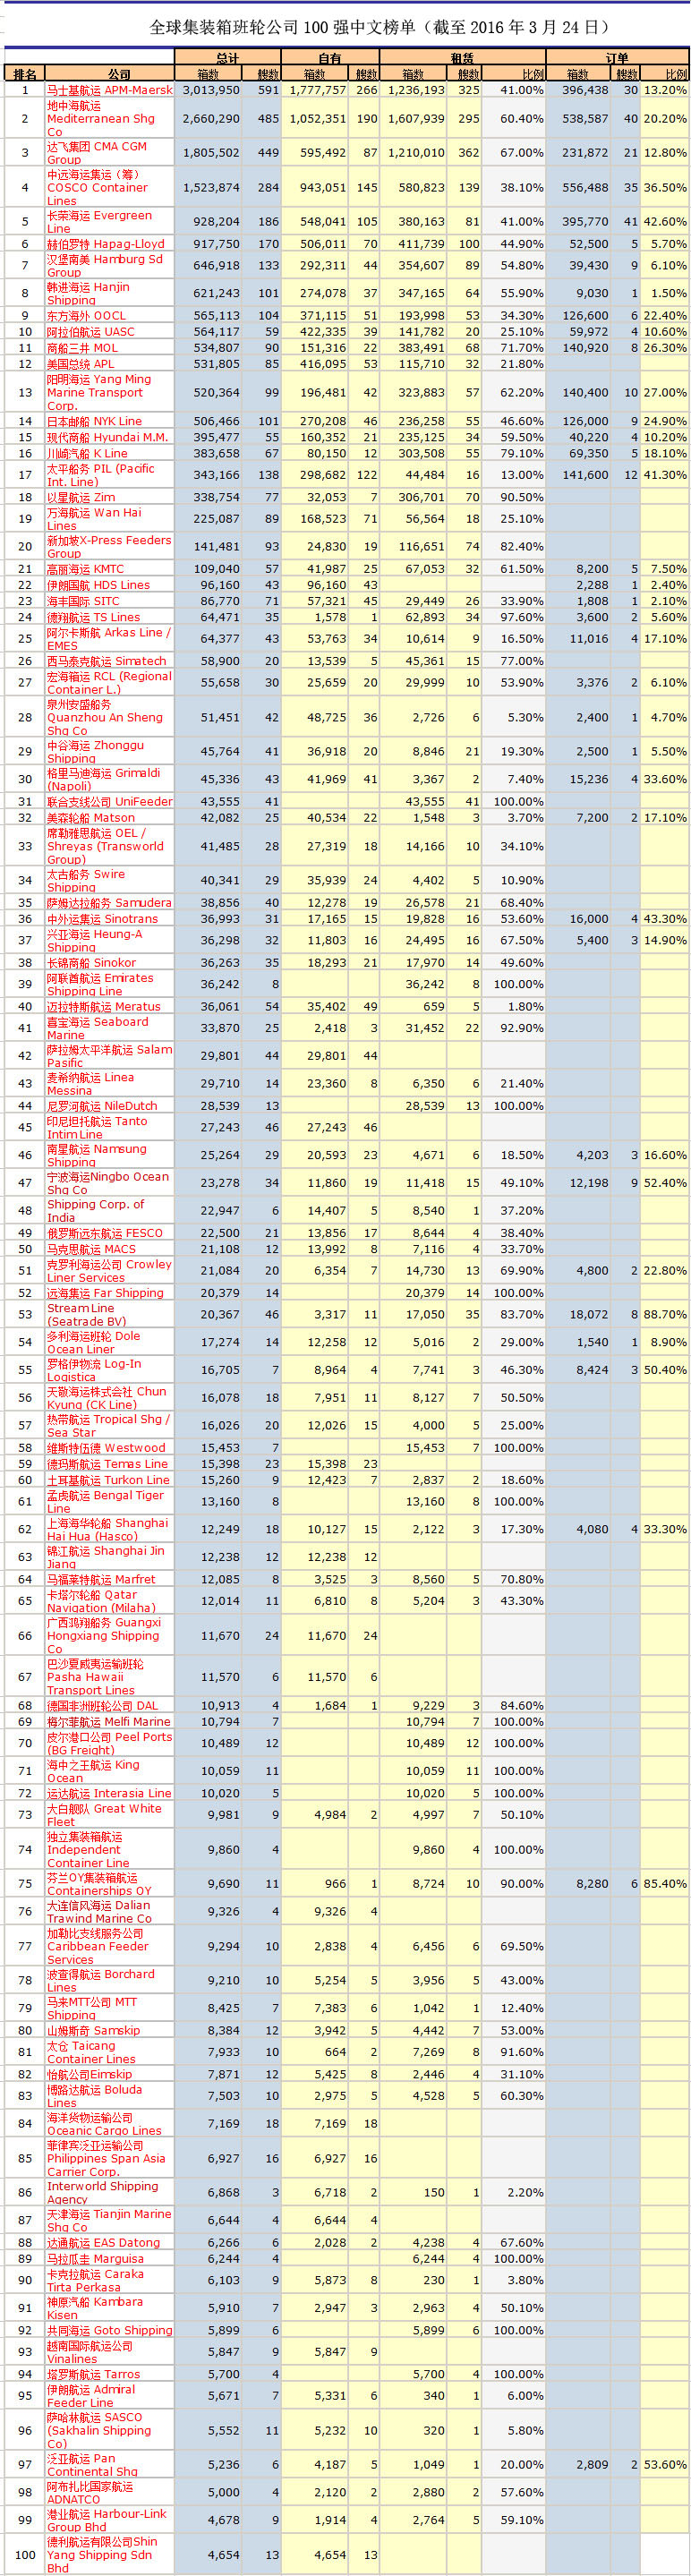Click '东方海外 OOCL' company name
The image size is (691, 2576).
tap(87, 315)
